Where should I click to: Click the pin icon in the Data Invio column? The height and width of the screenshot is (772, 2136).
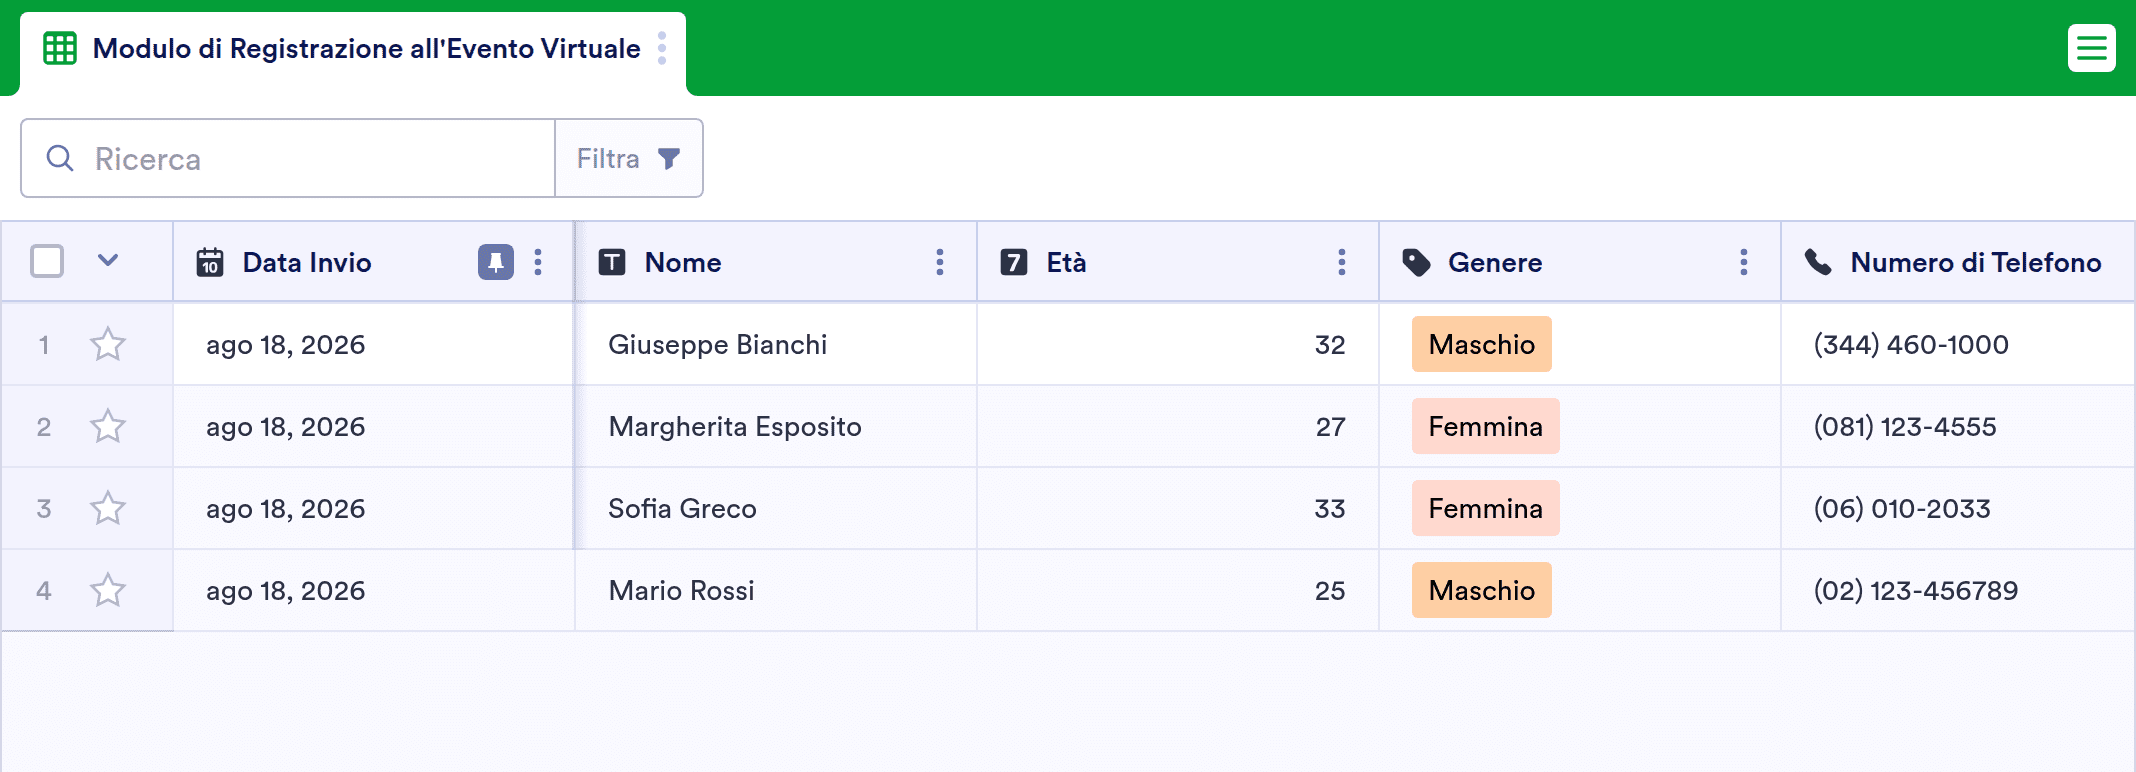496,262
